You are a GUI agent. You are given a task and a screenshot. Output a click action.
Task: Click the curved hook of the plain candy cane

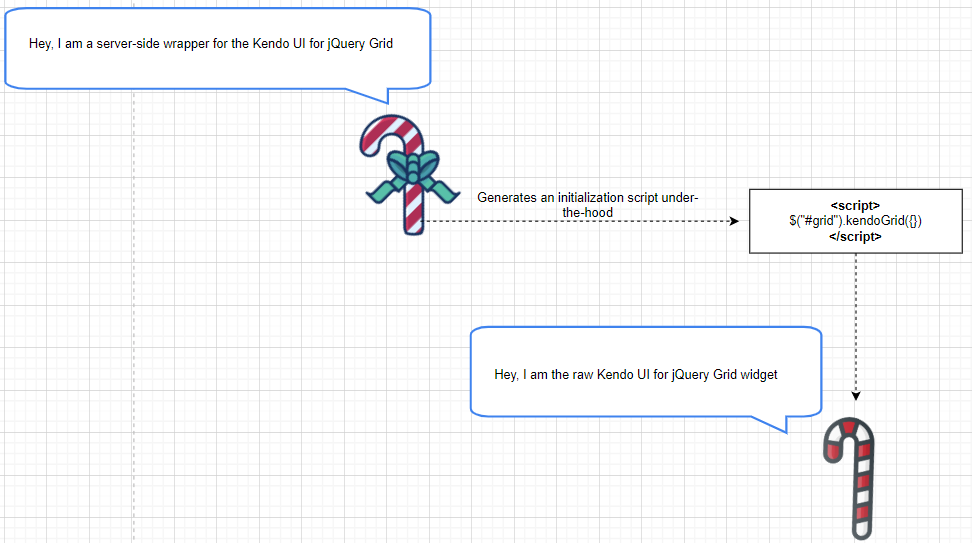click(848, 436)
